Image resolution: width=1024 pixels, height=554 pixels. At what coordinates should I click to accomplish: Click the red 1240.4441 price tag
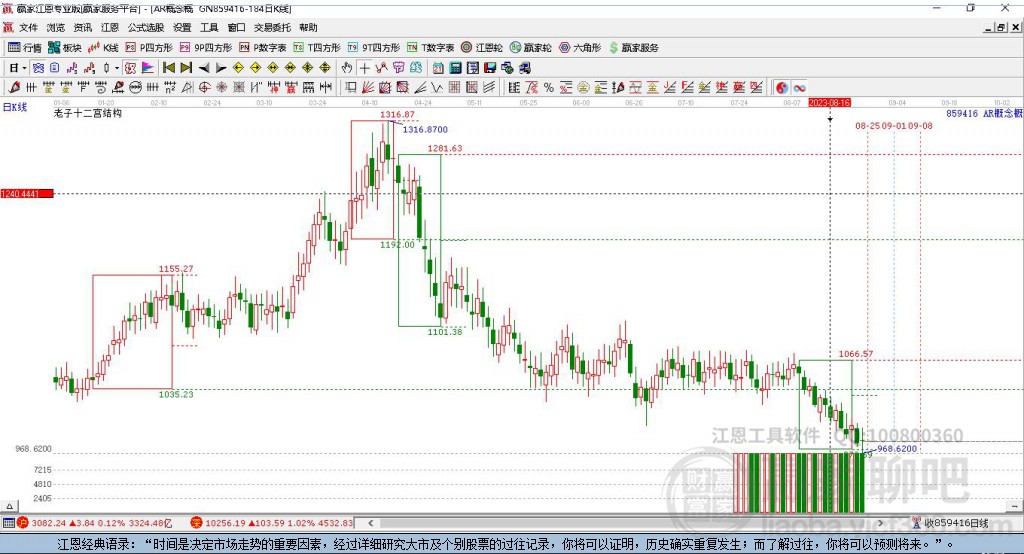point(27,194)
